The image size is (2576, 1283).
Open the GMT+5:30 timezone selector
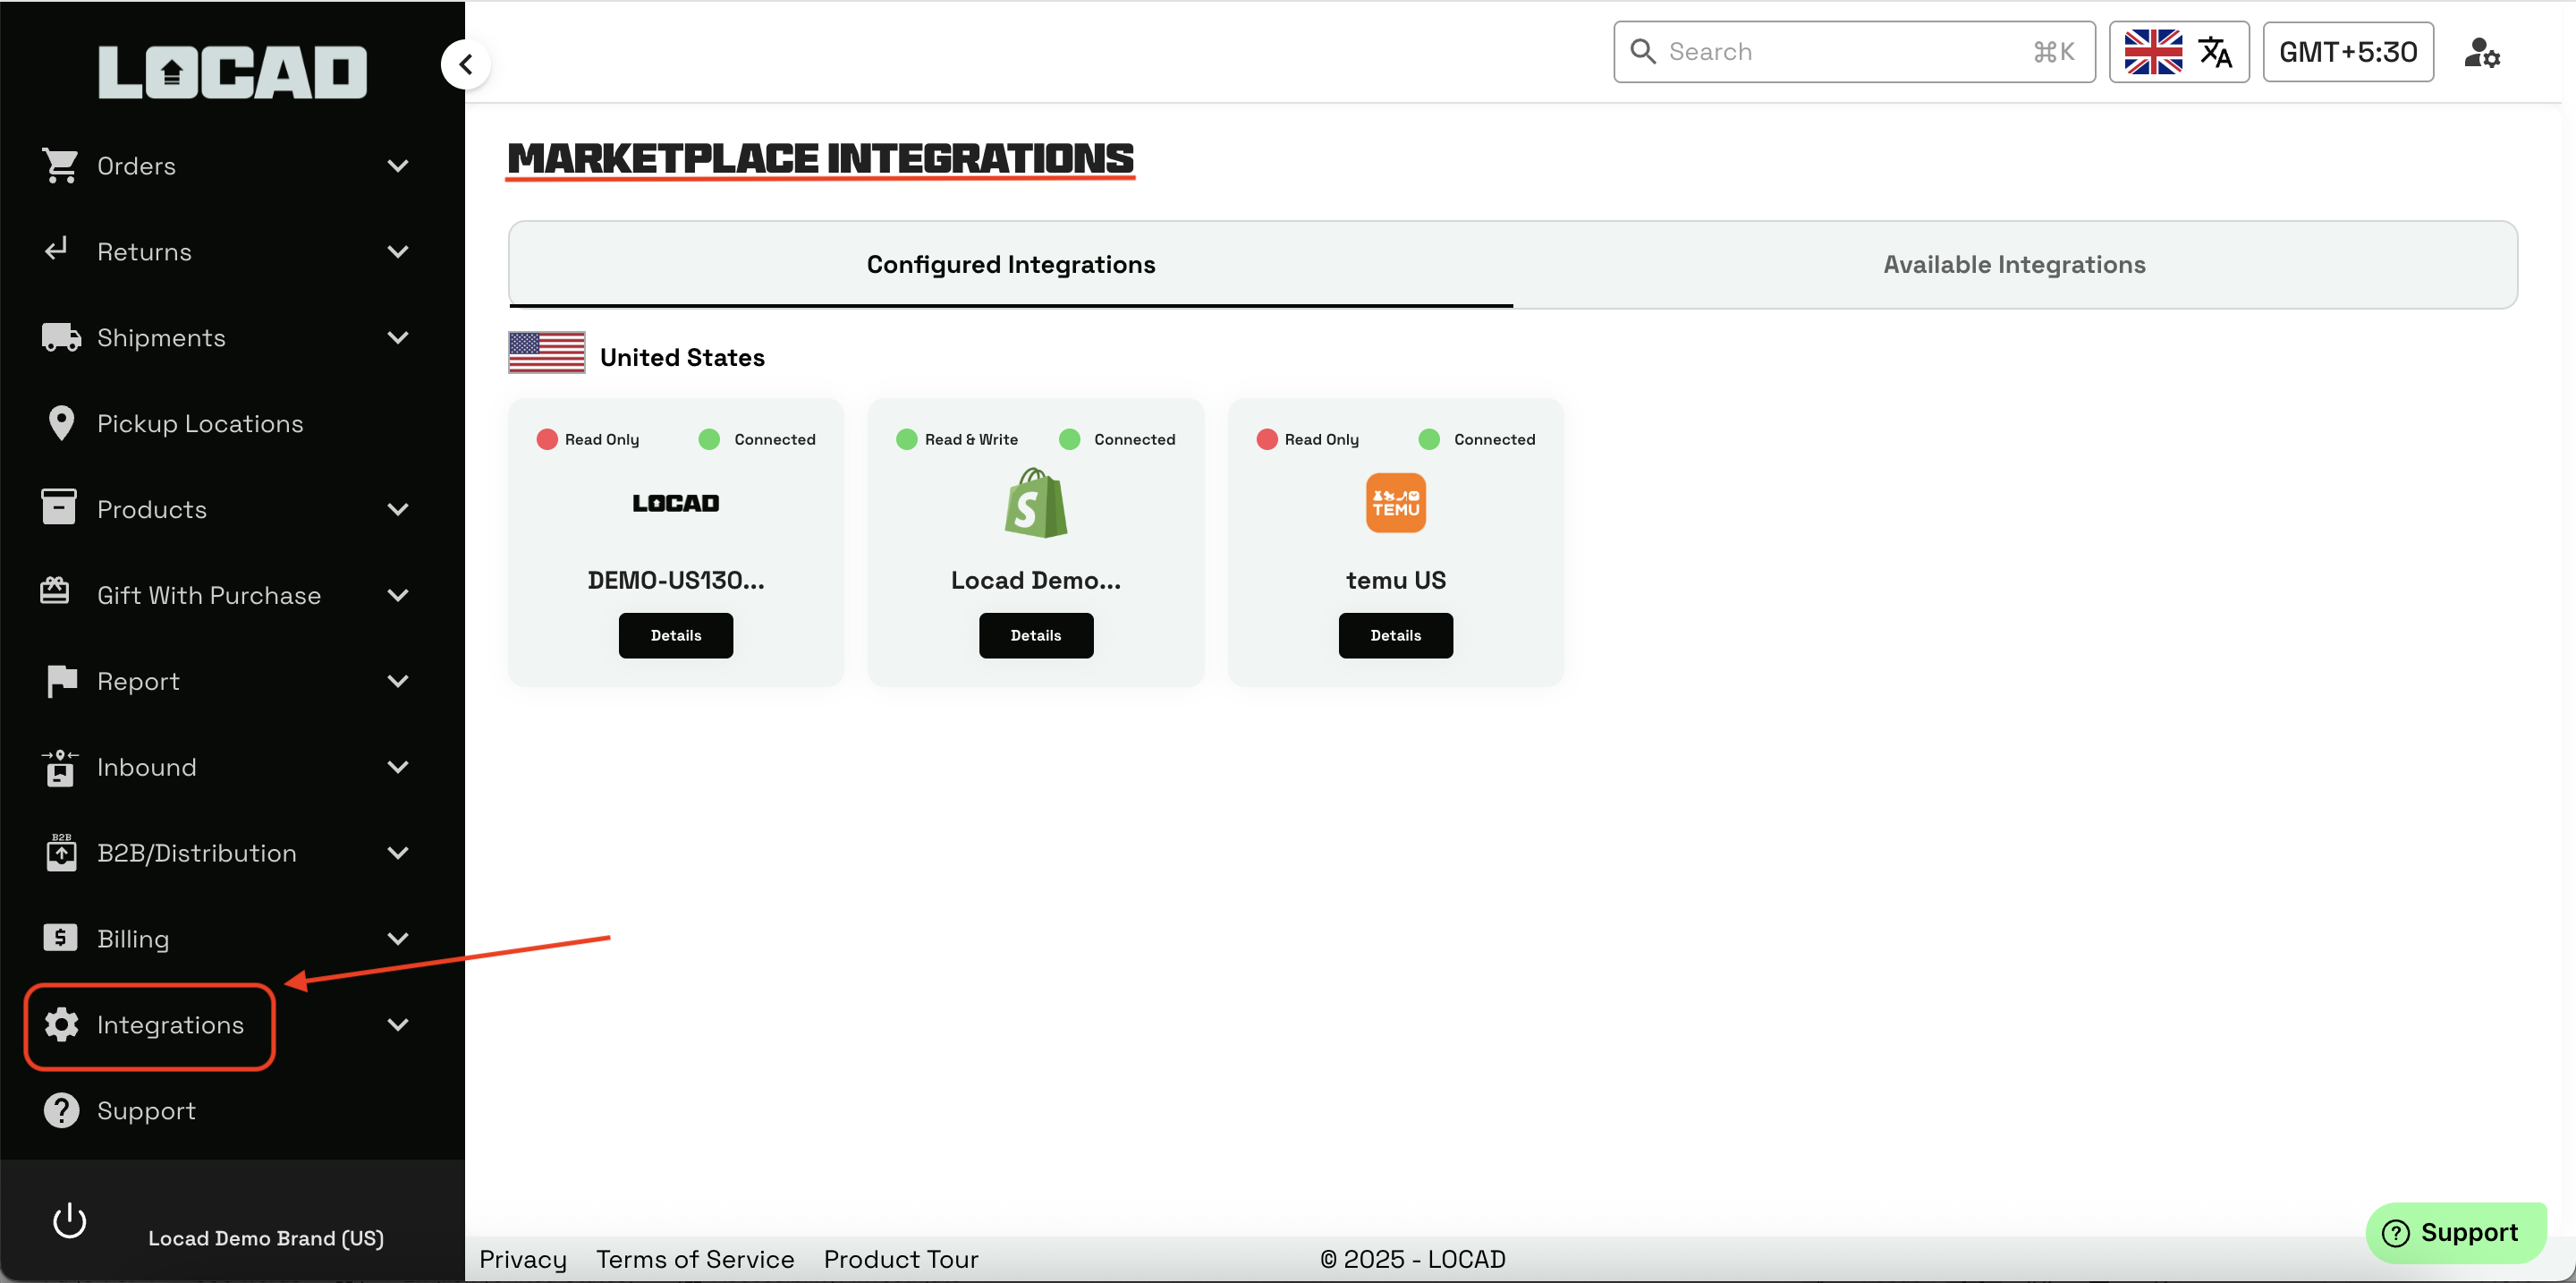click(x=2347, y=52)
